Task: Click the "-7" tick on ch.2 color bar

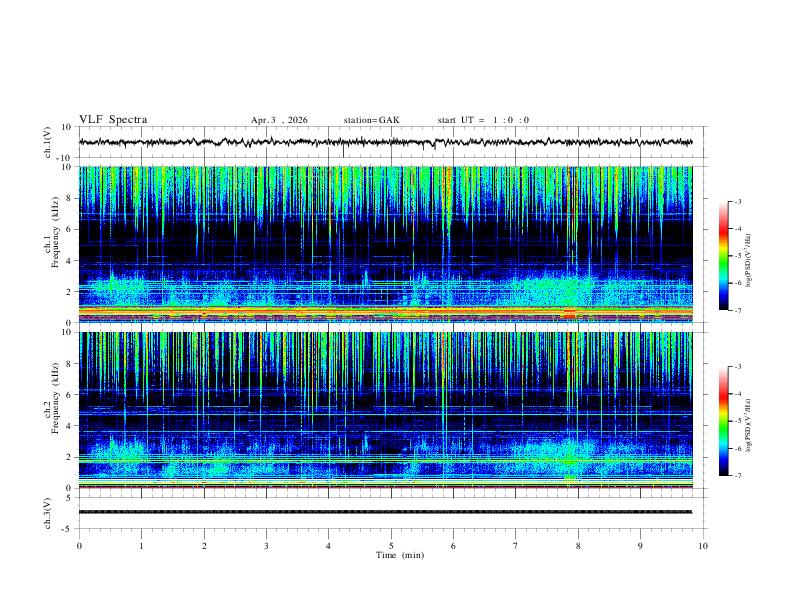Action: point(738,476)
